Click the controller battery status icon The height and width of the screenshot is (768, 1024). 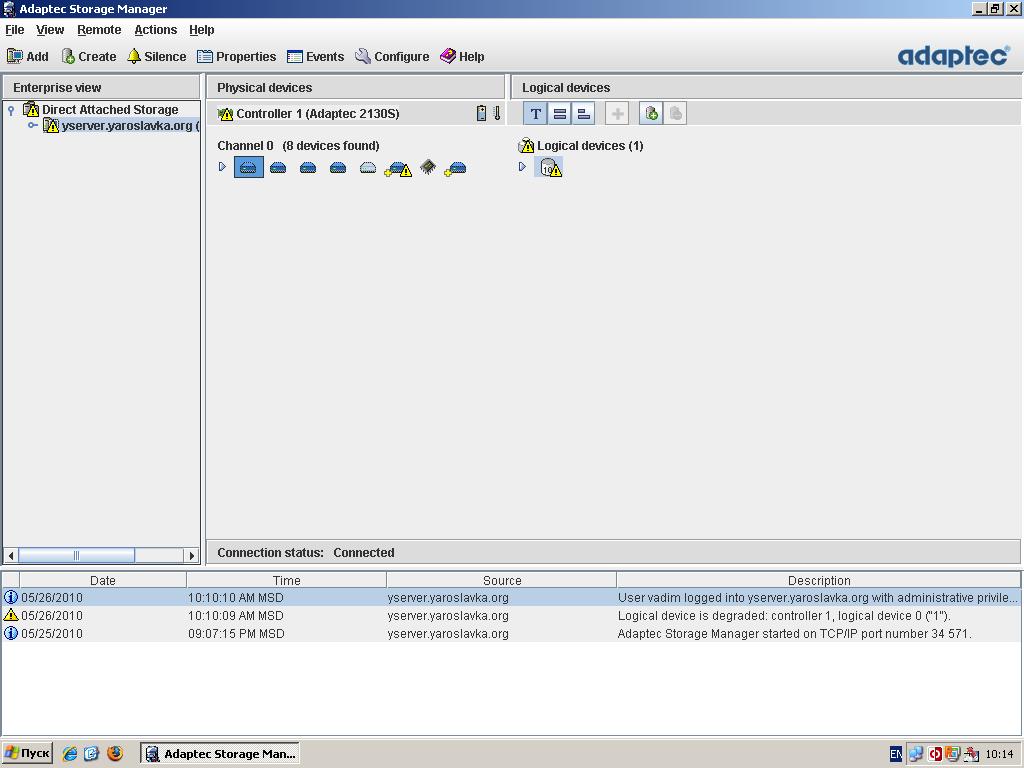pos(481,114)
